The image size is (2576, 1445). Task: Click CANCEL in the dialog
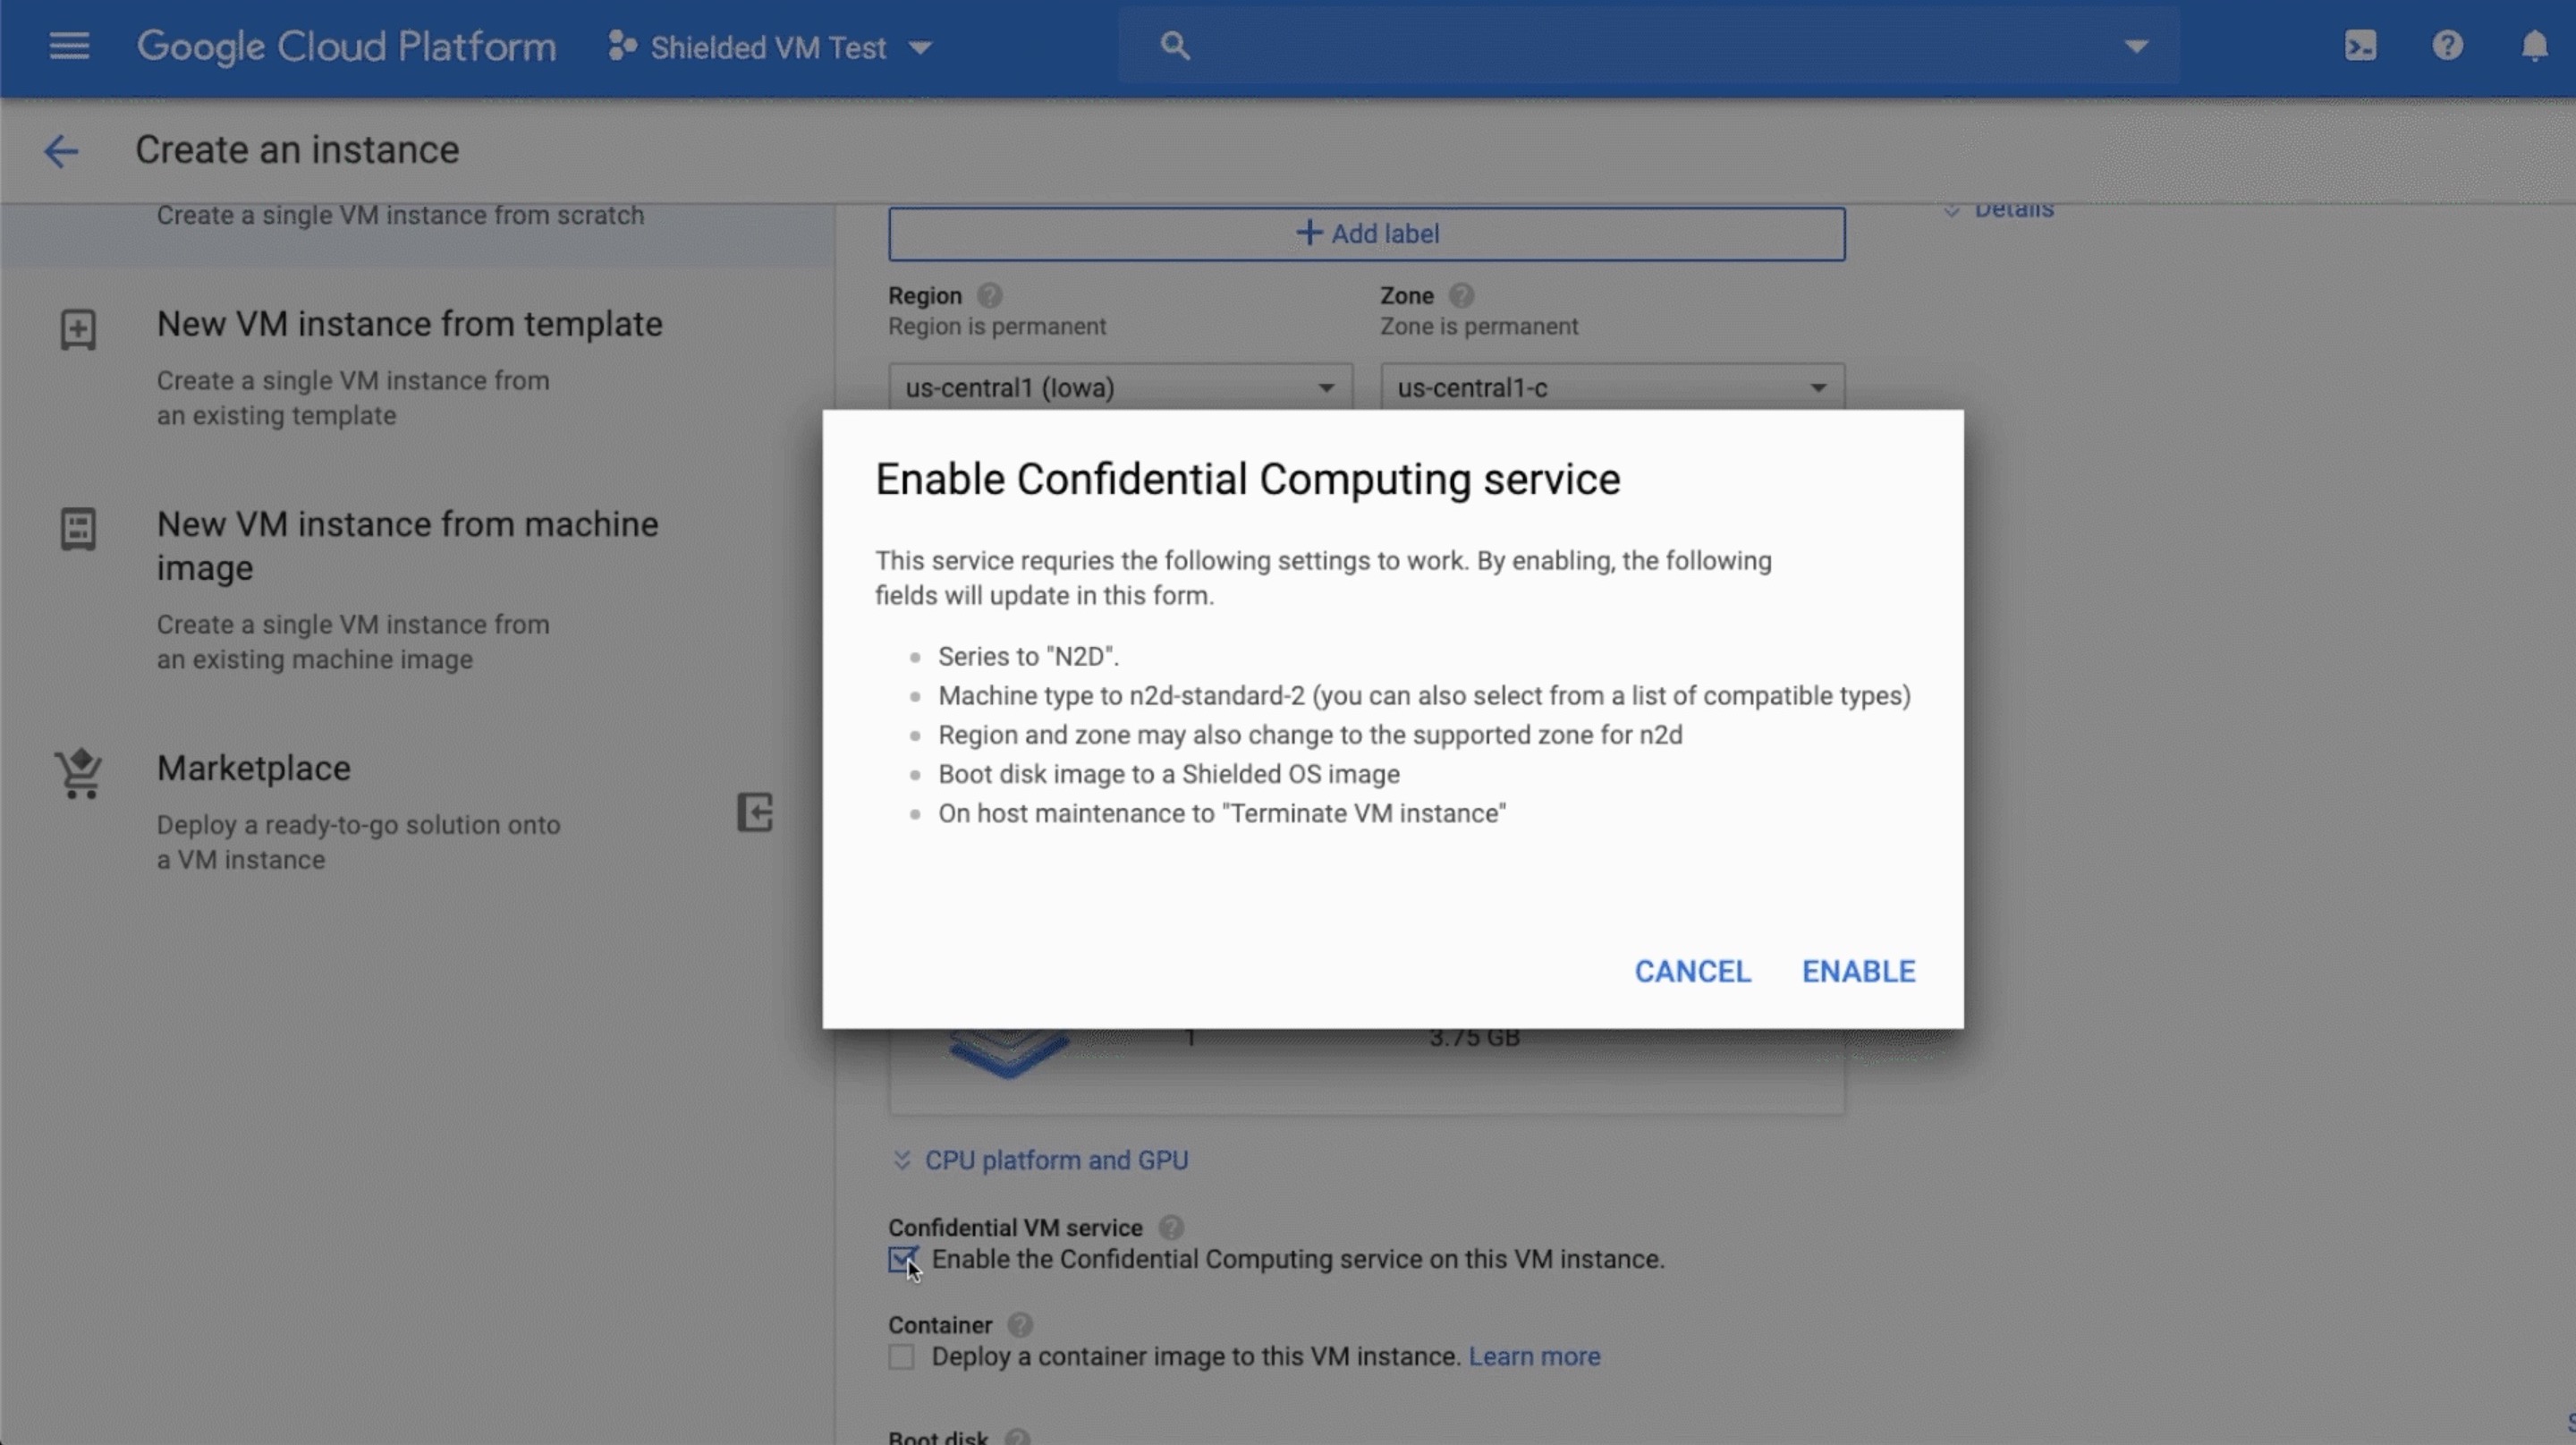(1692, 971)
